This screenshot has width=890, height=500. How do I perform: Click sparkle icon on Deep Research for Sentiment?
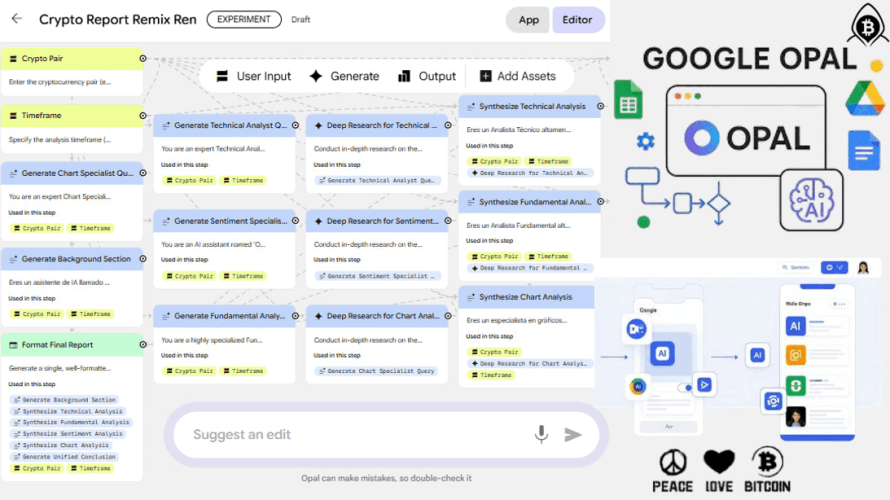[x=318, y=221]
